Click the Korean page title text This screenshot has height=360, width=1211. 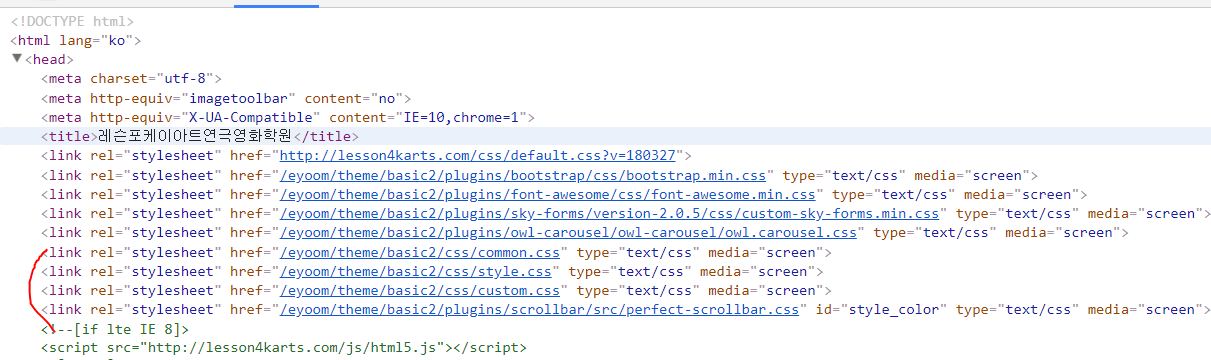195,137
